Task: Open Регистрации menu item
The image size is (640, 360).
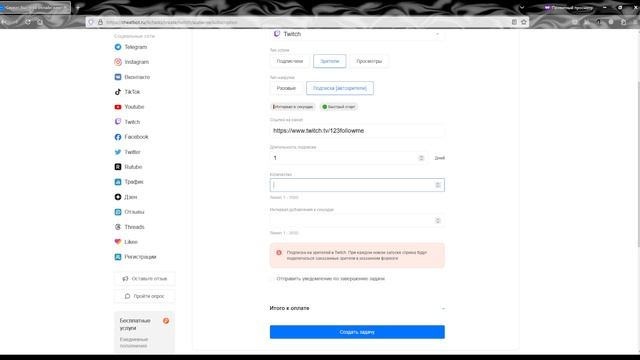Action: click(x=140, y=257)
